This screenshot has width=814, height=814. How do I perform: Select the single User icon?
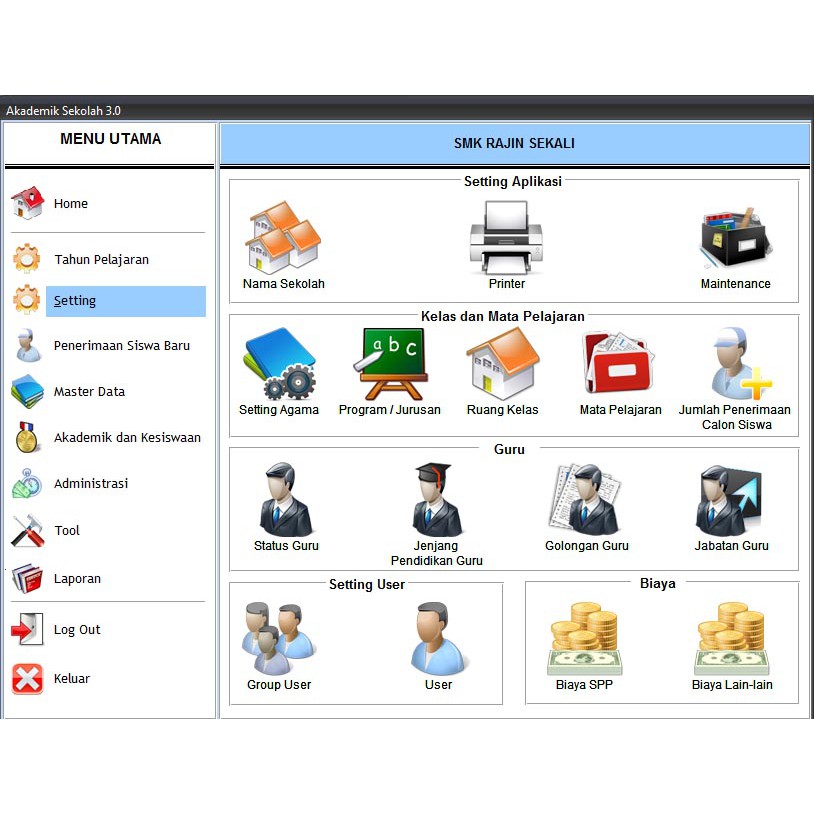pyautogui.click(x=438, y=635)
